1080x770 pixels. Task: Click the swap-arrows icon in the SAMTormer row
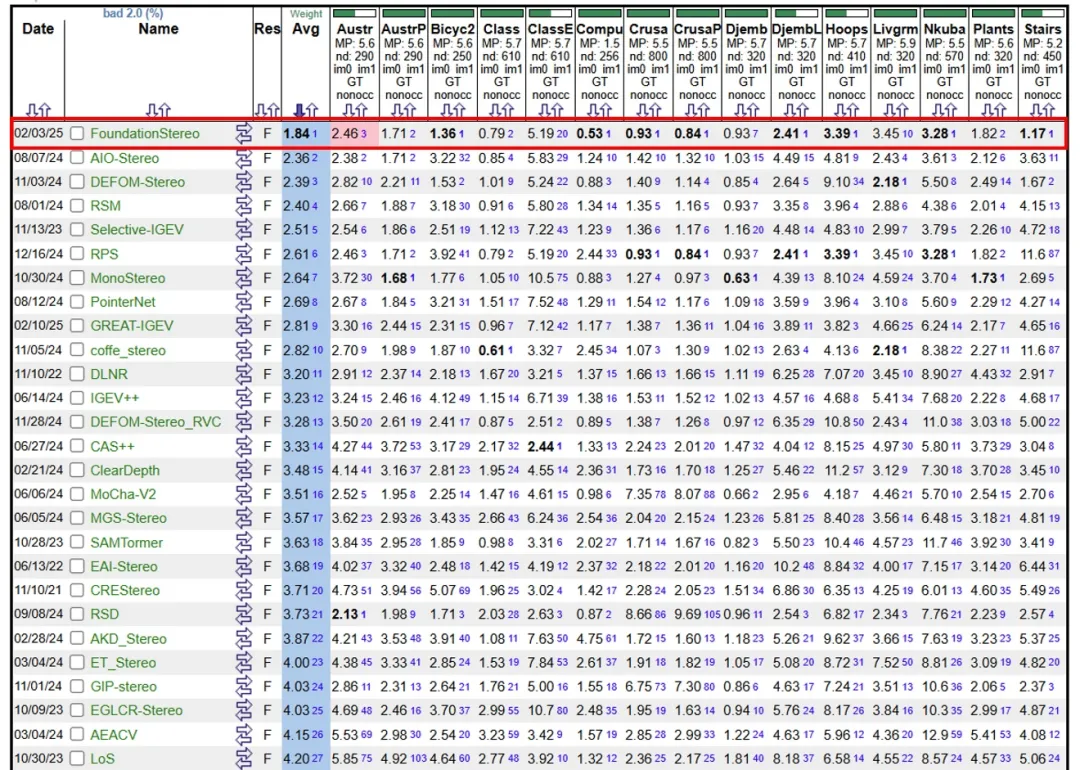(x=243, y=543)
